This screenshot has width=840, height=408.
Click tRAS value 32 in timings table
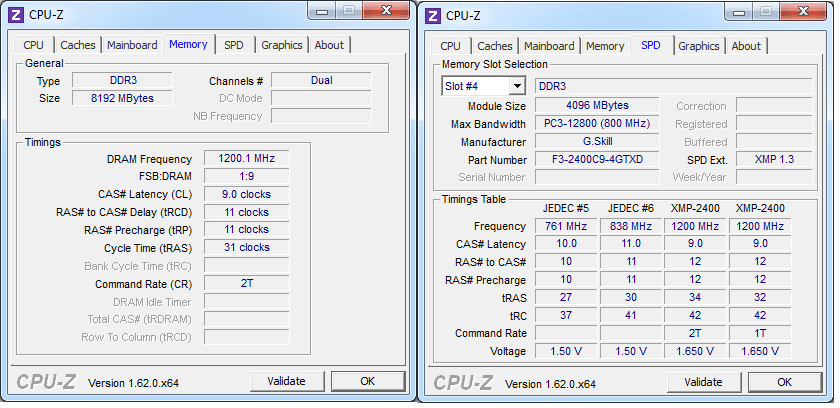pyautogui.click(x=760, y=297)
